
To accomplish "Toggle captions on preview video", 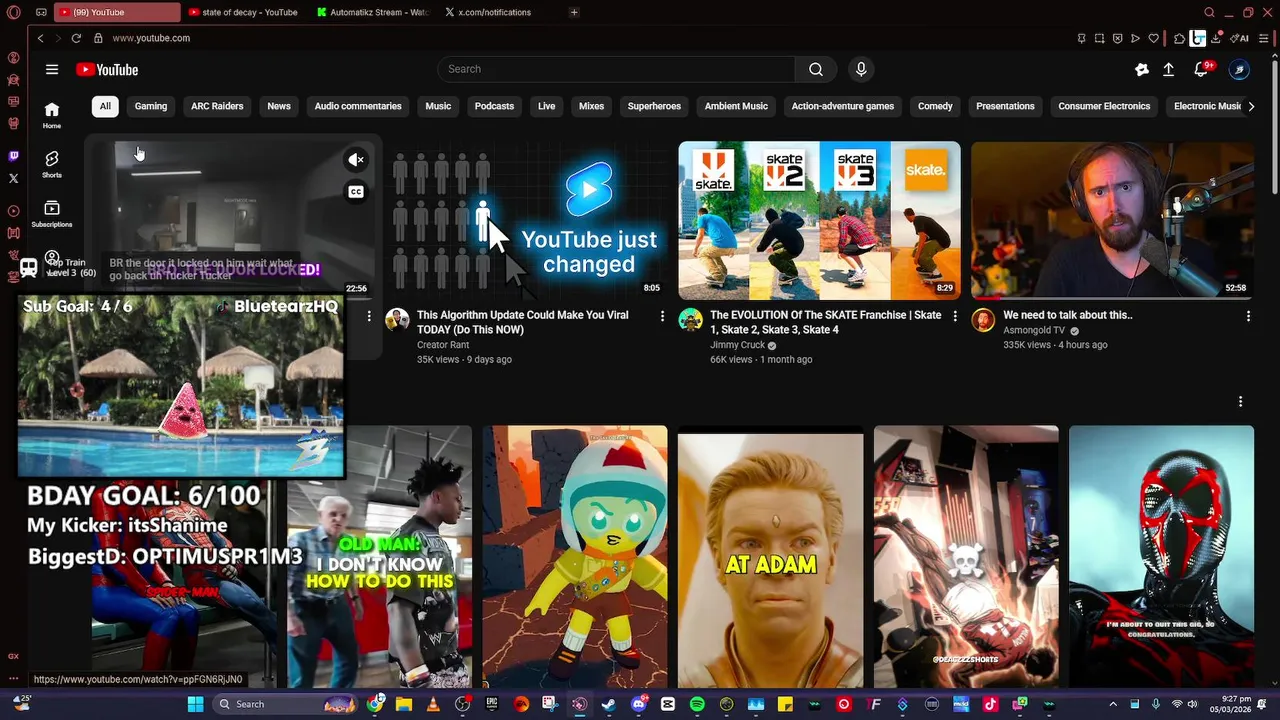I will tap(356, 192).
